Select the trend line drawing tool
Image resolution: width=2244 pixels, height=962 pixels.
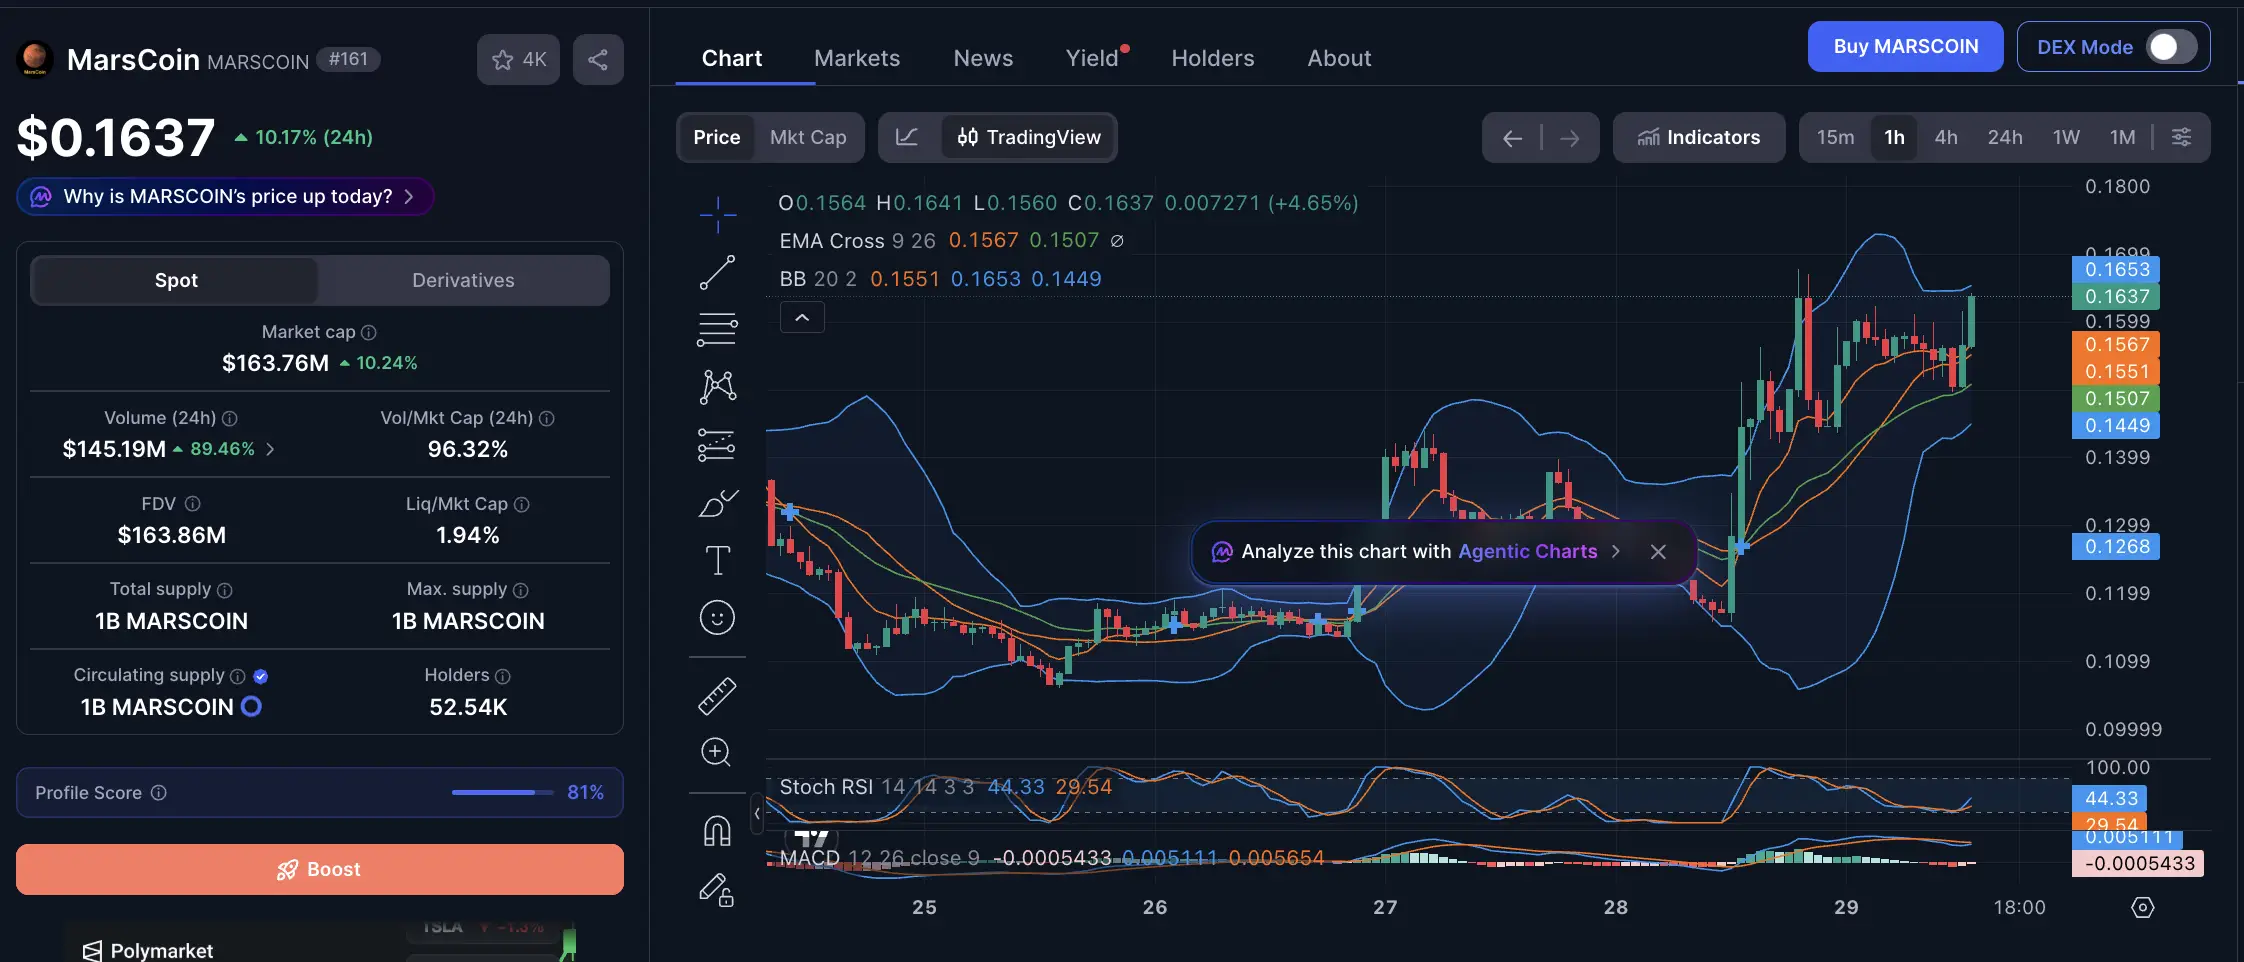(x=717, y=272)
